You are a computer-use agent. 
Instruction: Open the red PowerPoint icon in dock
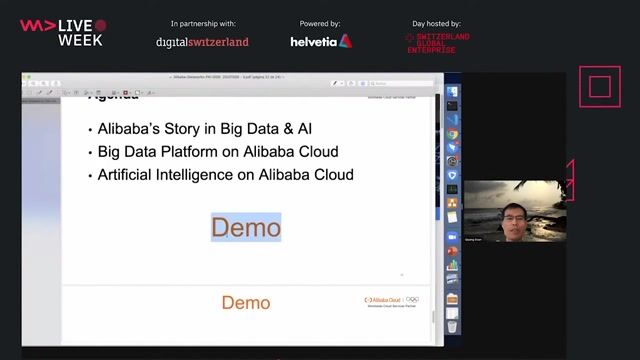[452, 251]
